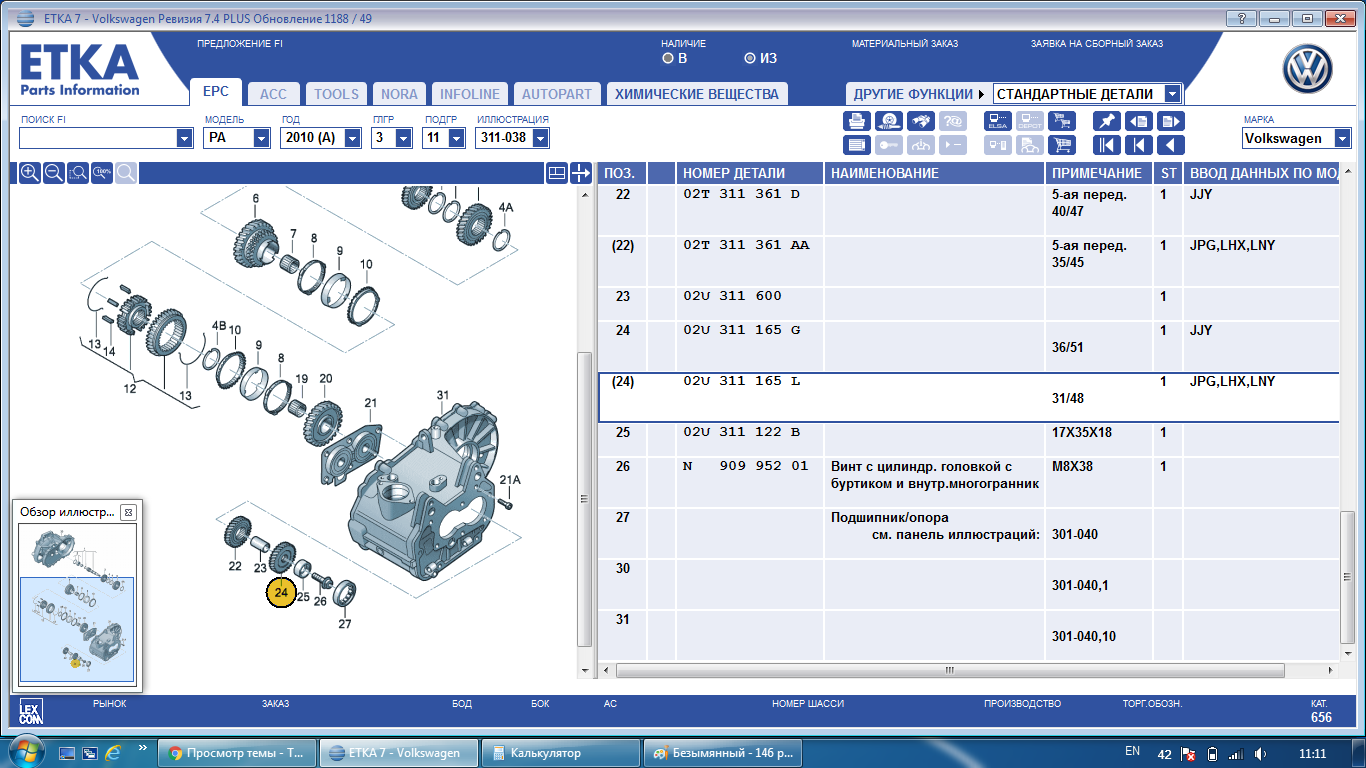Screen dimensions: 1366x768
Task: Open the СТАНДАРТНЫЕ ДЕТАЛИ dropdown
Action: tap(1173, 94)
